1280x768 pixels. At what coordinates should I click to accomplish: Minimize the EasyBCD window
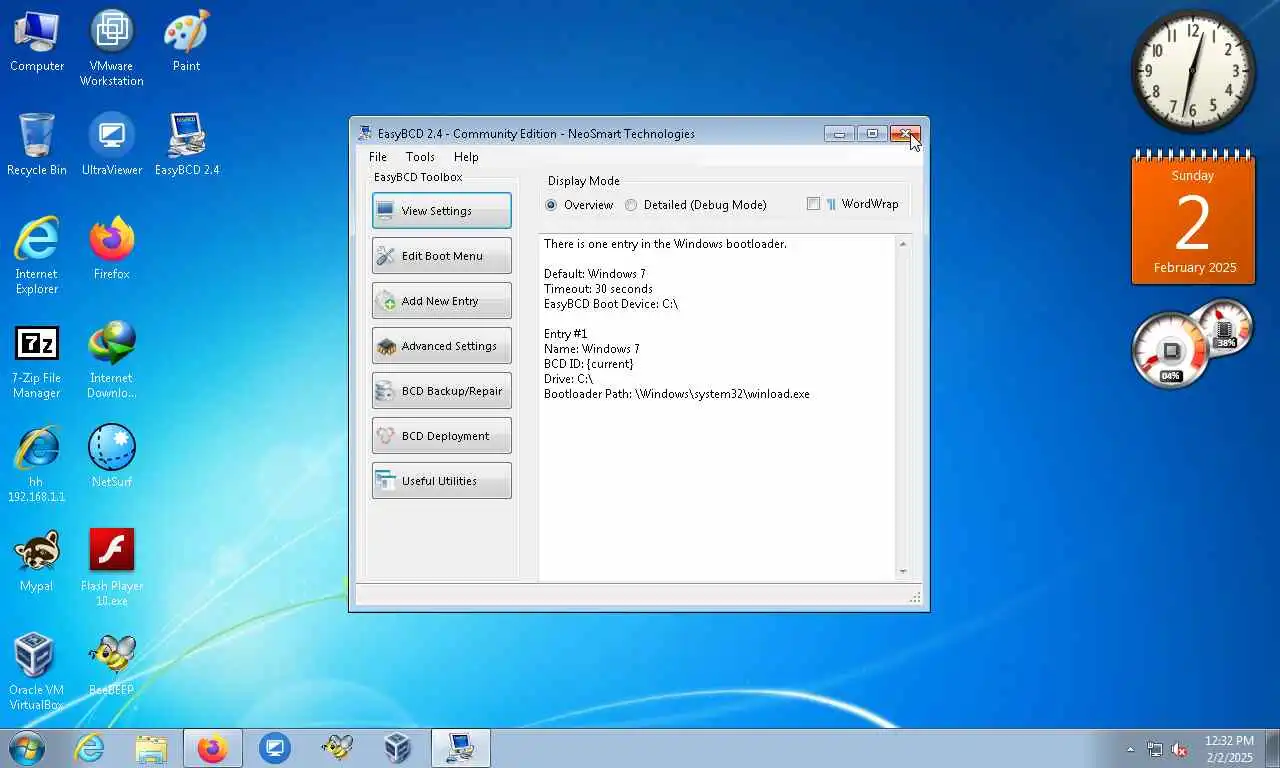(839, 134)
